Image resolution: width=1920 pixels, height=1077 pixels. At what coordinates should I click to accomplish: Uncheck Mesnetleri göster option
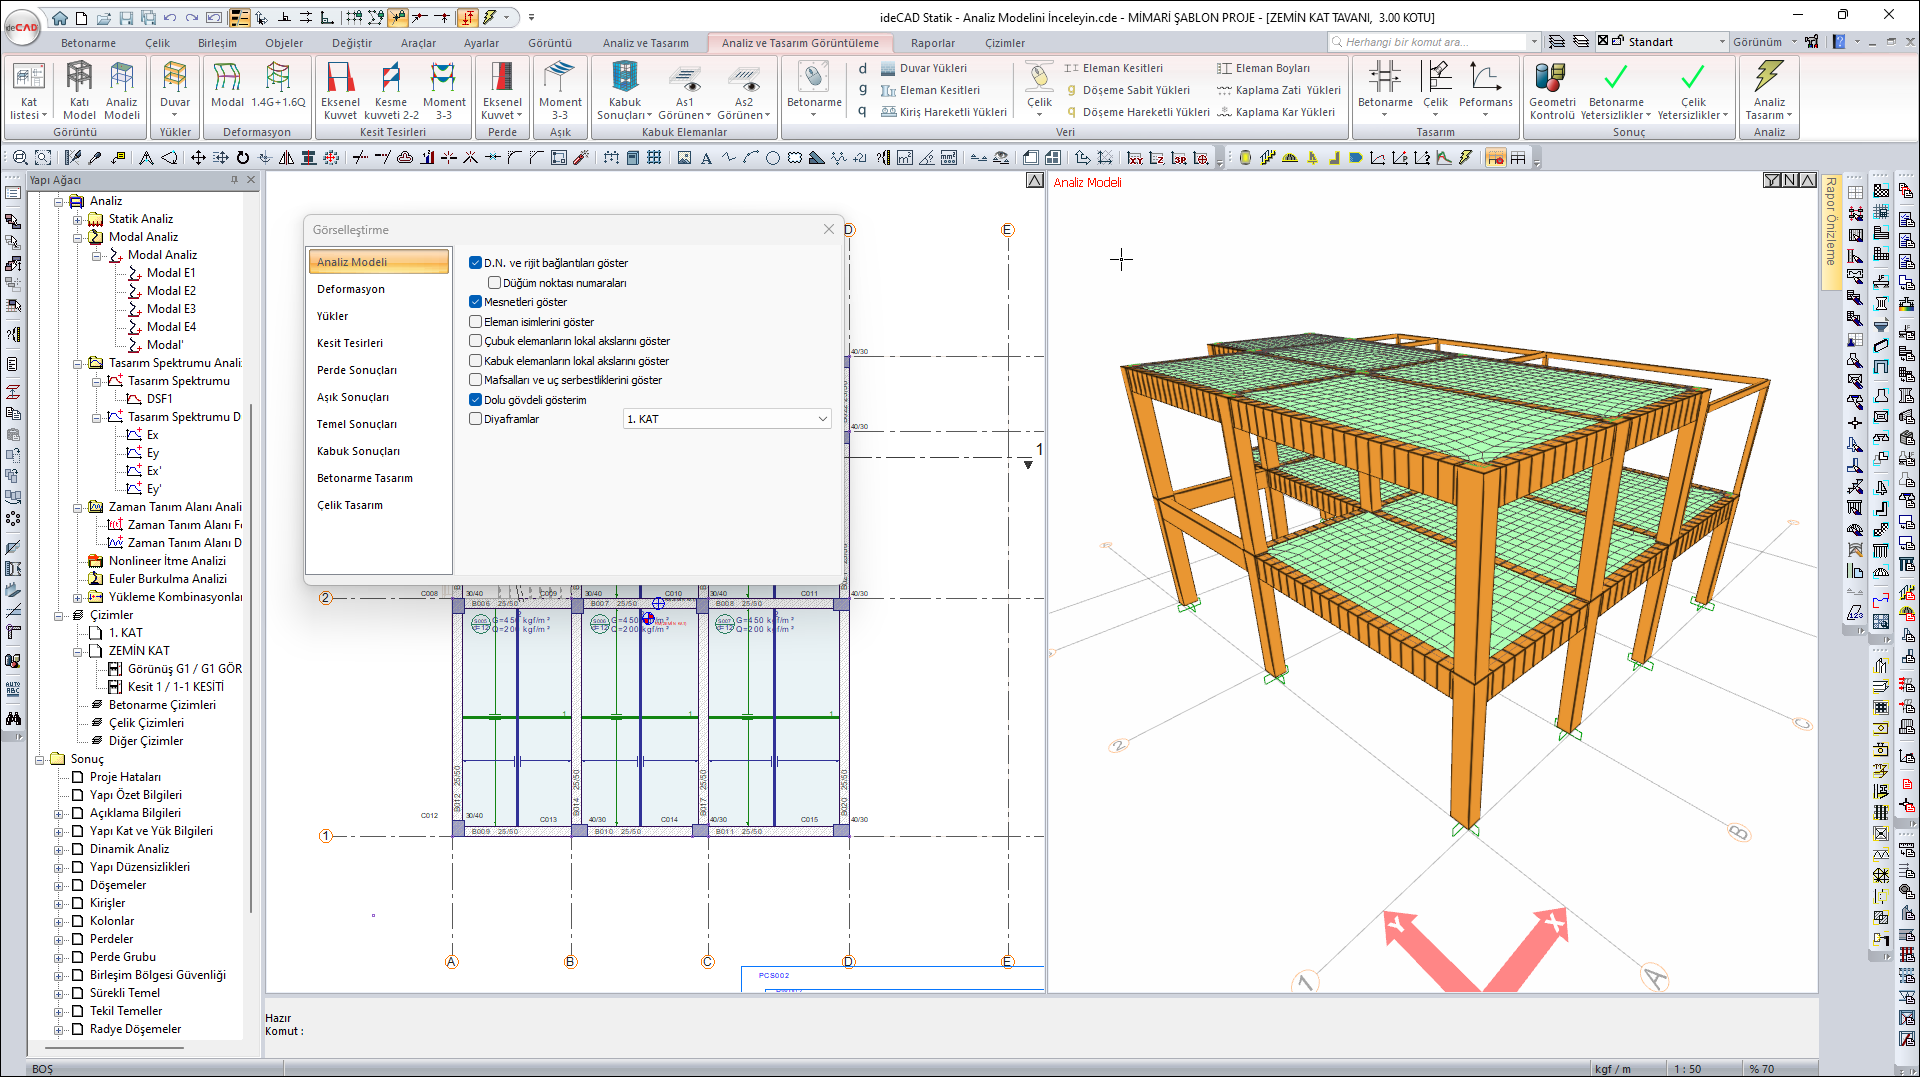click(x=476, y=302)
